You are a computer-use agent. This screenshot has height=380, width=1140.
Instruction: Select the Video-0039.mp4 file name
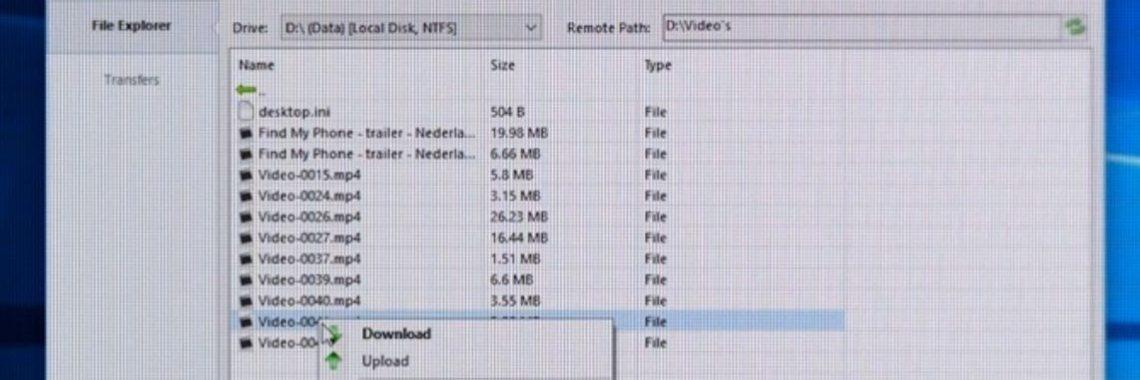(x=310, y=280)
